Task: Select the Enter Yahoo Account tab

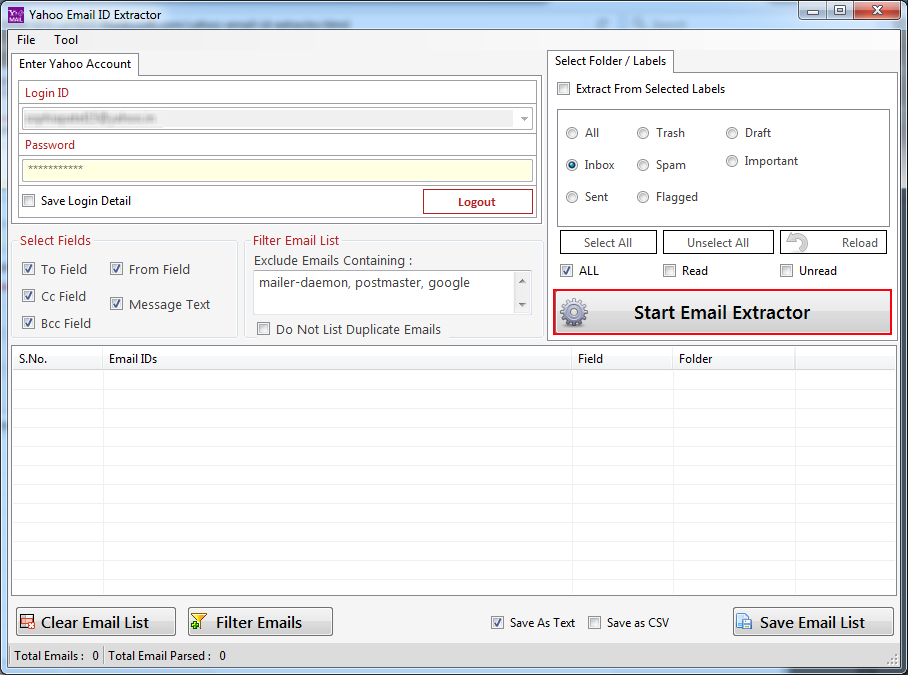Action: (x=75, y=64)
